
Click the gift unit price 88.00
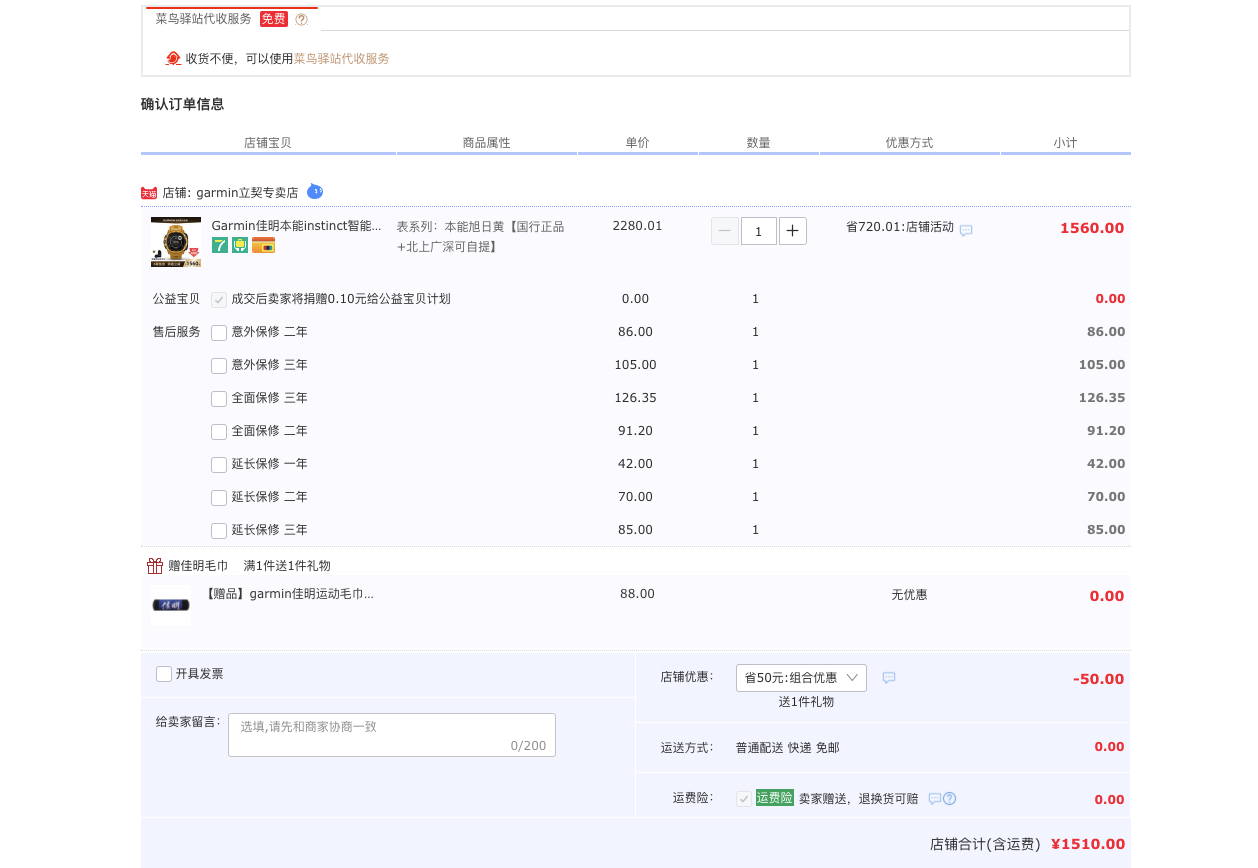click(x=637, y=594)
